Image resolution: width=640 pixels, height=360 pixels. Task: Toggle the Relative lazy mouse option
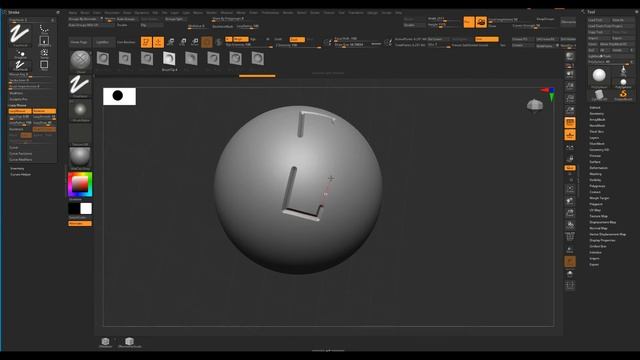click(44, 111)
